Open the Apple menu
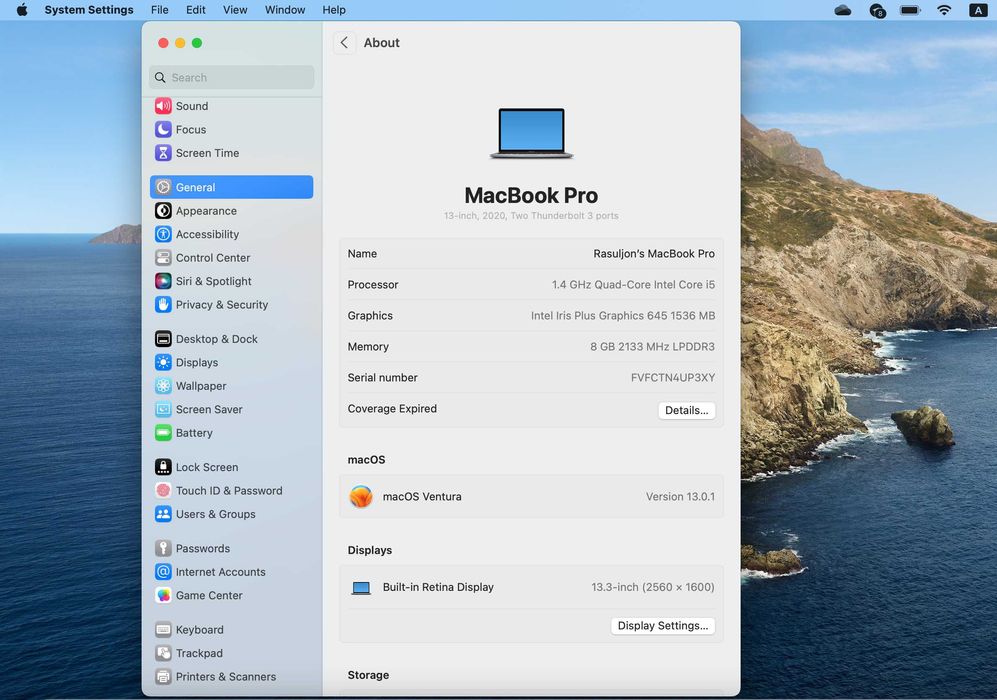 pos(22,10)
